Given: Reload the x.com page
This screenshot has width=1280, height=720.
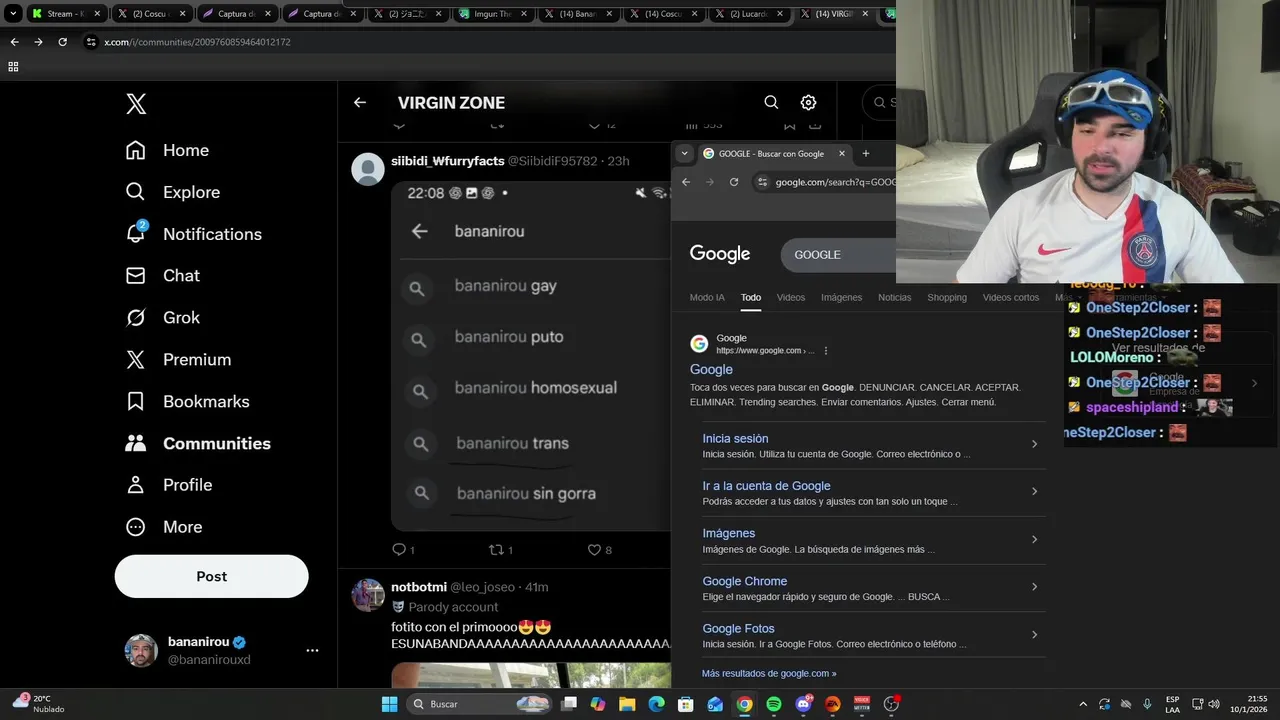Looking at the screenshot, I should click(62, 42).
